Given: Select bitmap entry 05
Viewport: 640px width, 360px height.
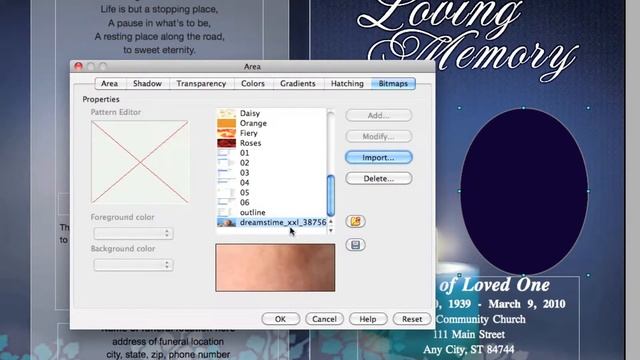Looking at the screenshot, I should pos(271,193).
